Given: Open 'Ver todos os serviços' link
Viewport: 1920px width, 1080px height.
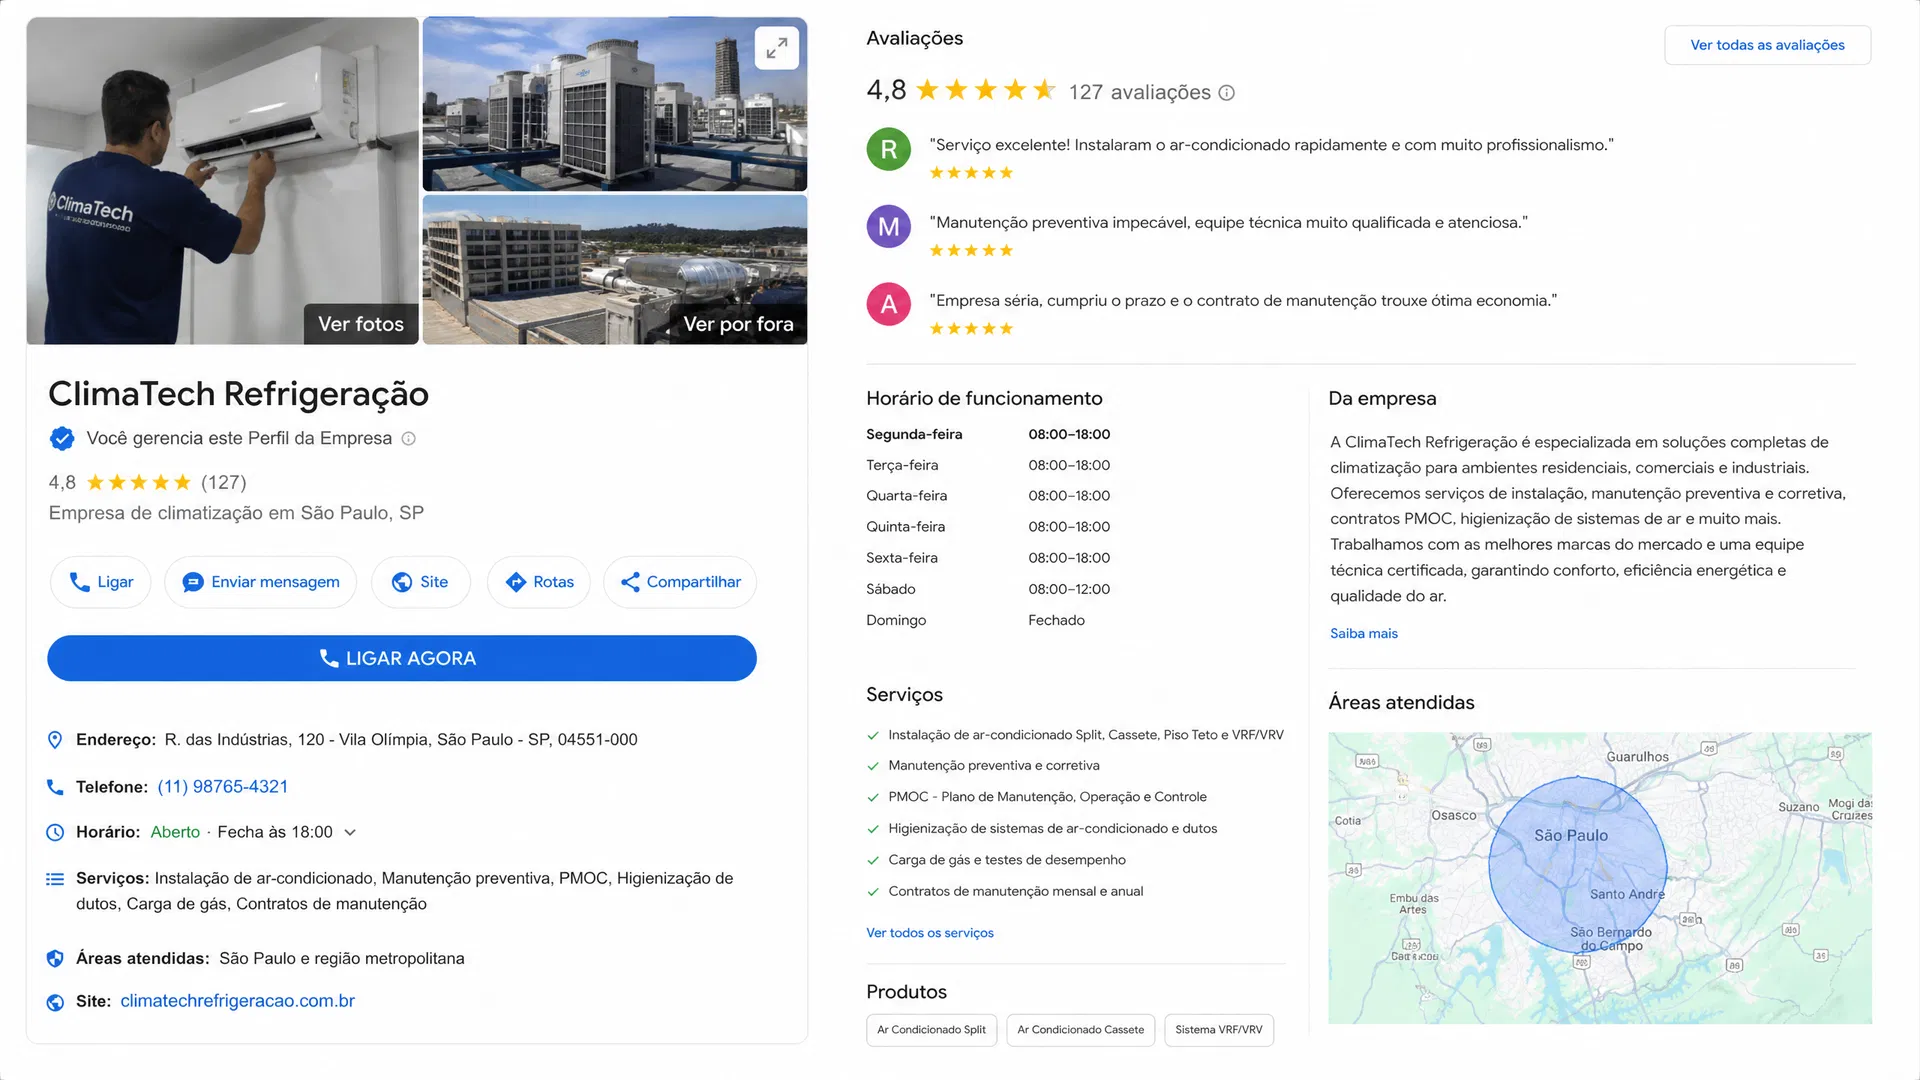Looking at the screenshot, I should pos(929,933).
